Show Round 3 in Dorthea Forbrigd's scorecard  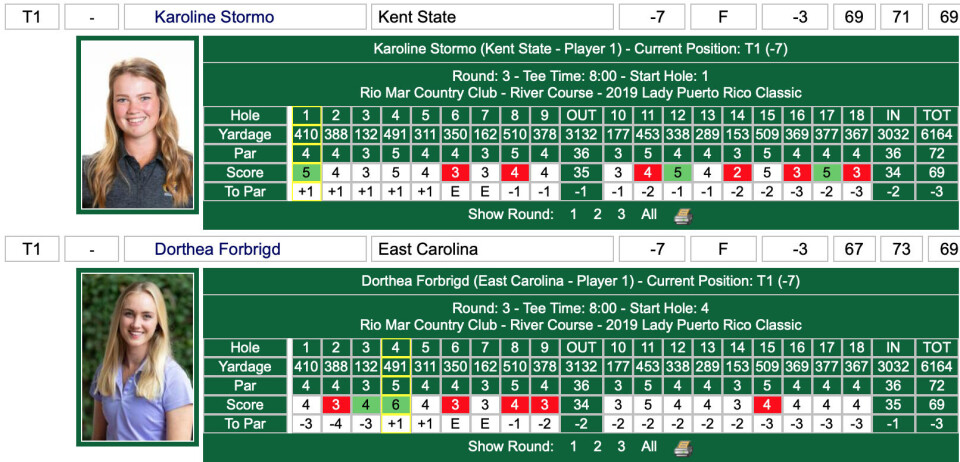pyautogui.click(x=621, y=447)
